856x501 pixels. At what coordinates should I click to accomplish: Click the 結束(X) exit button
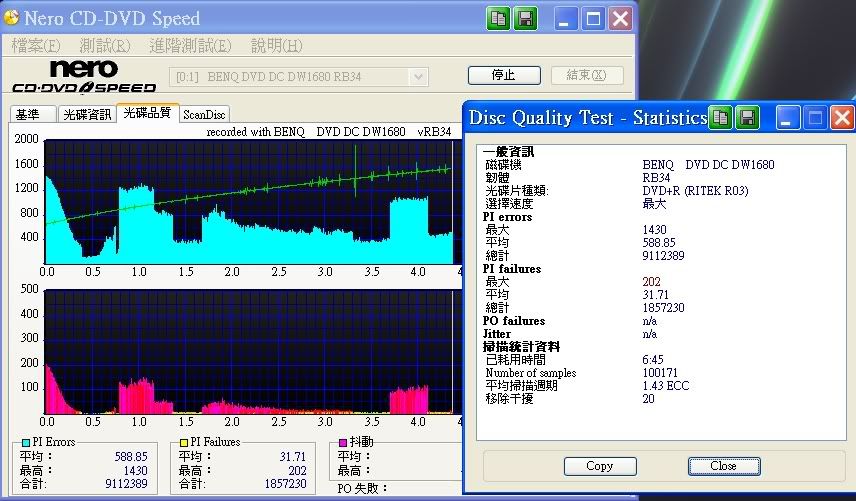[x=587, y=75]
